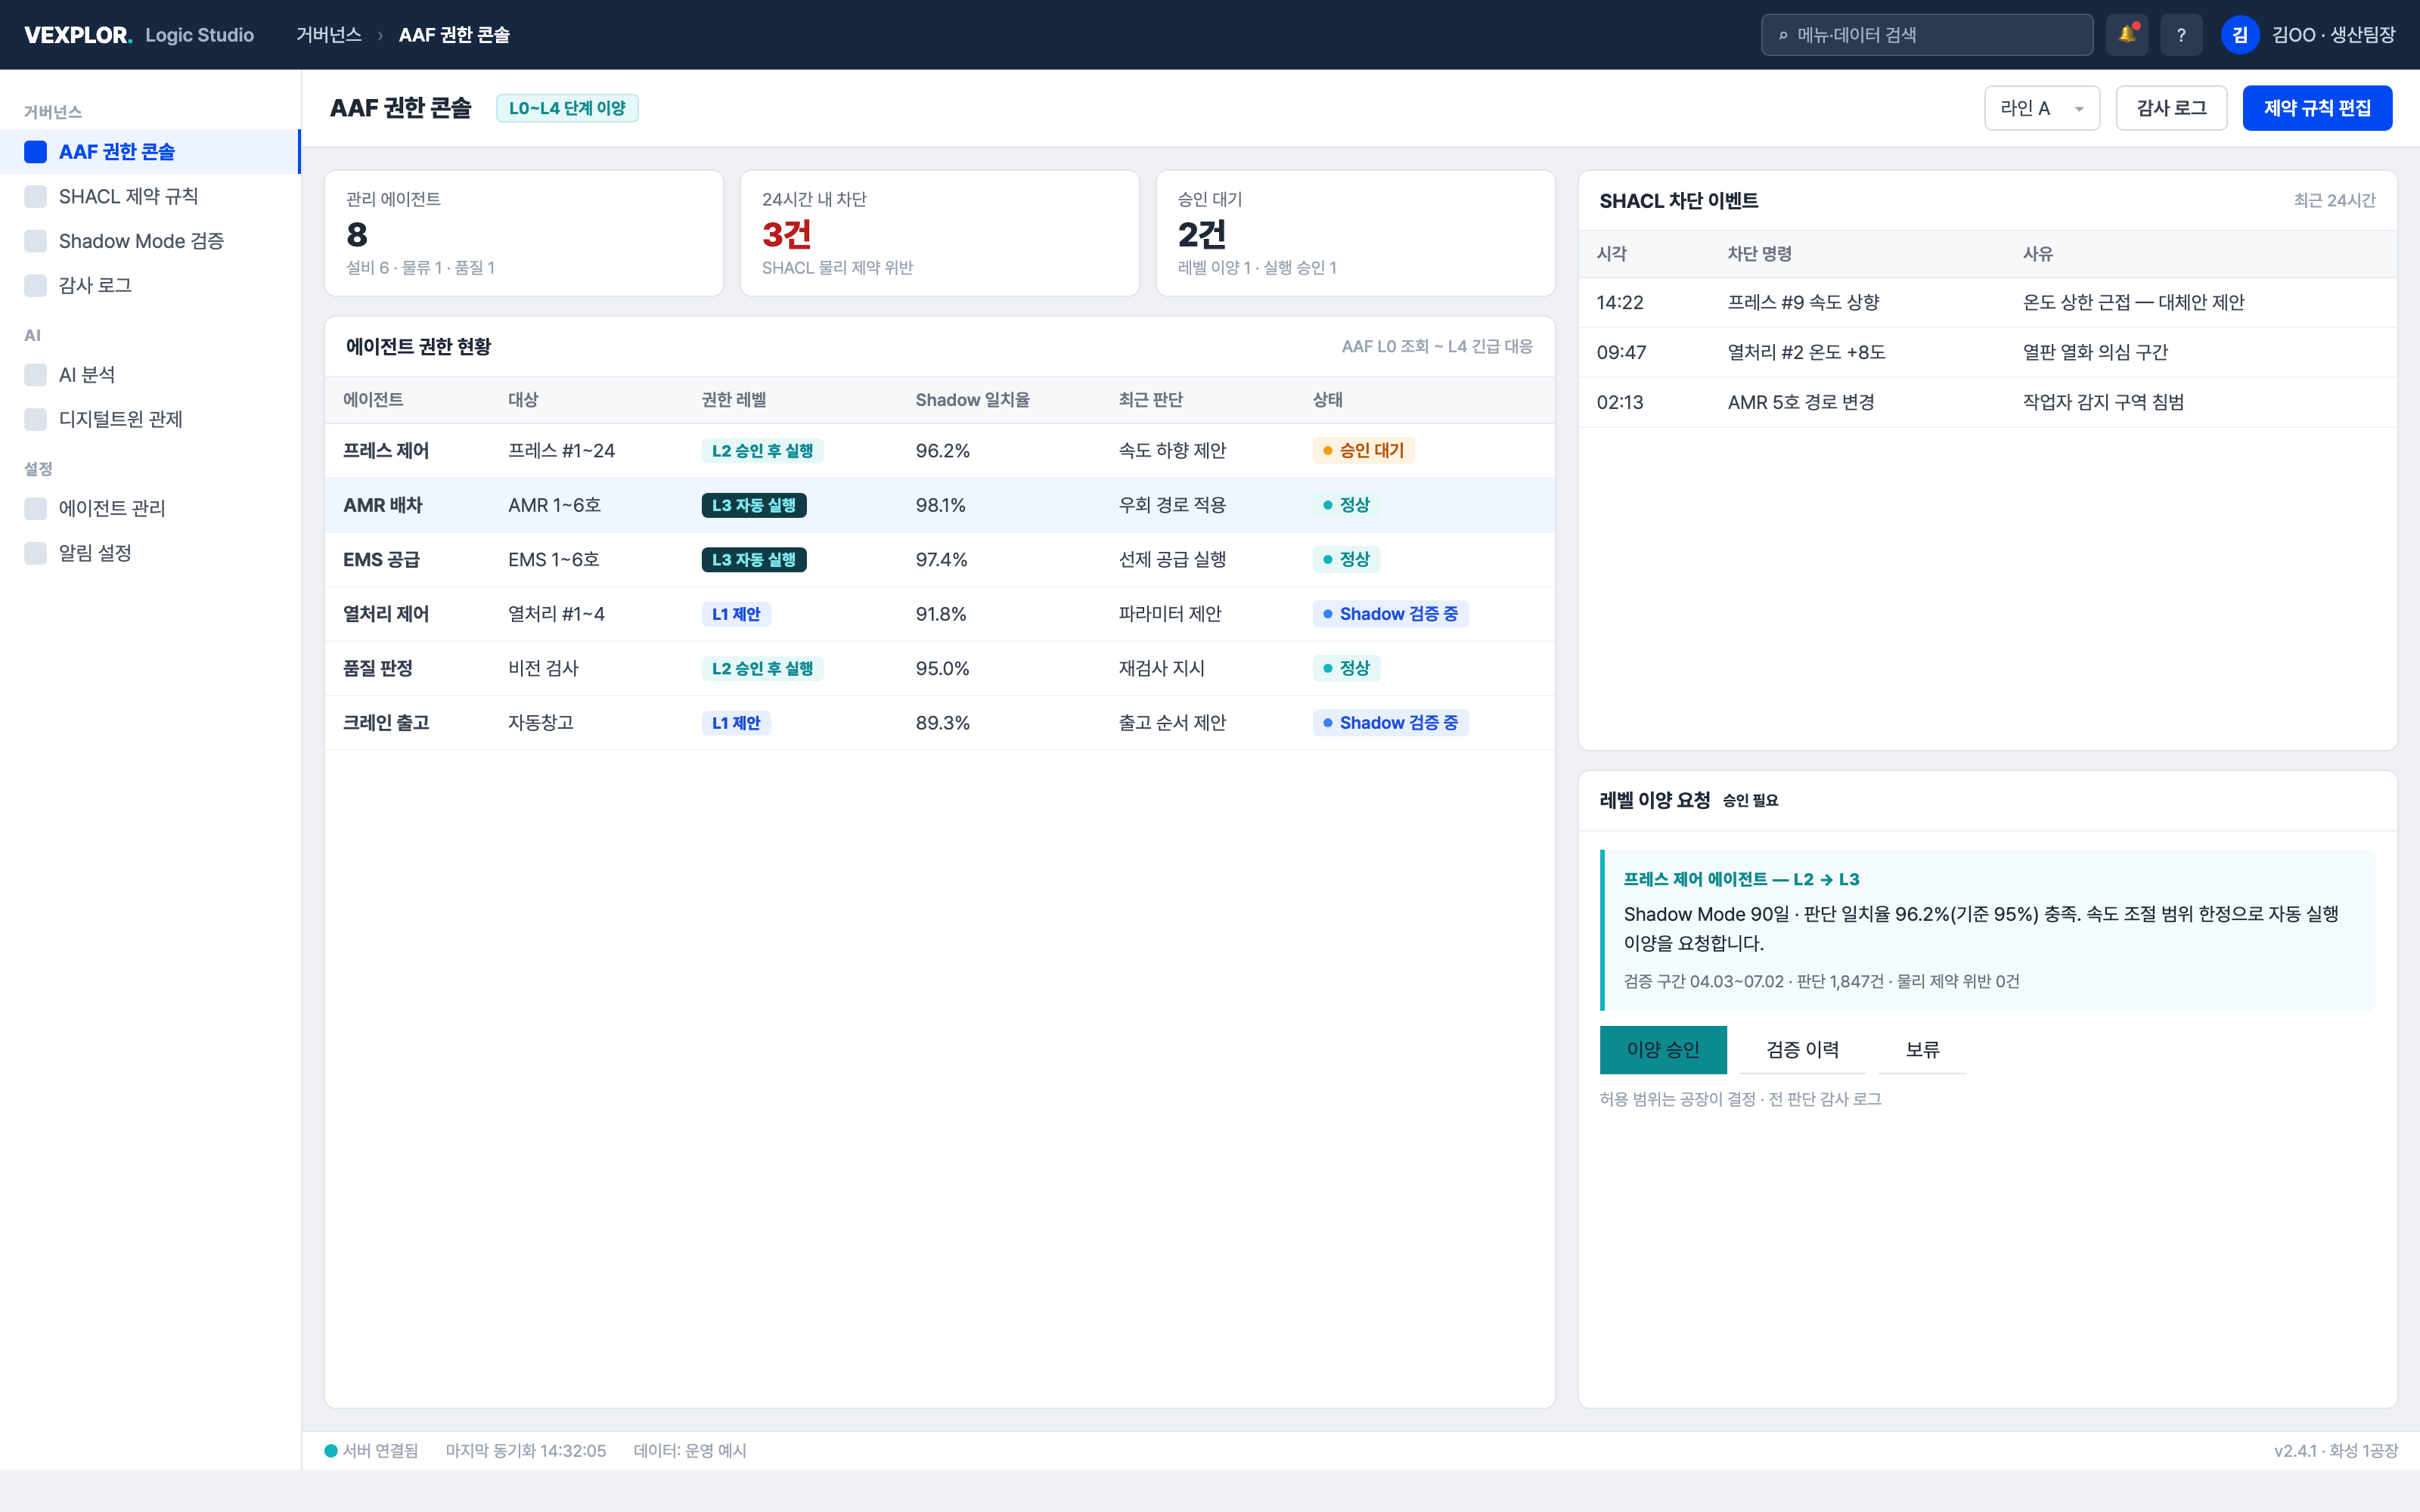Screen dimensions: 2420x1512
Task: Select the Shadow Mode 검증 sidebar icon
Action: (x=36, y=241)
